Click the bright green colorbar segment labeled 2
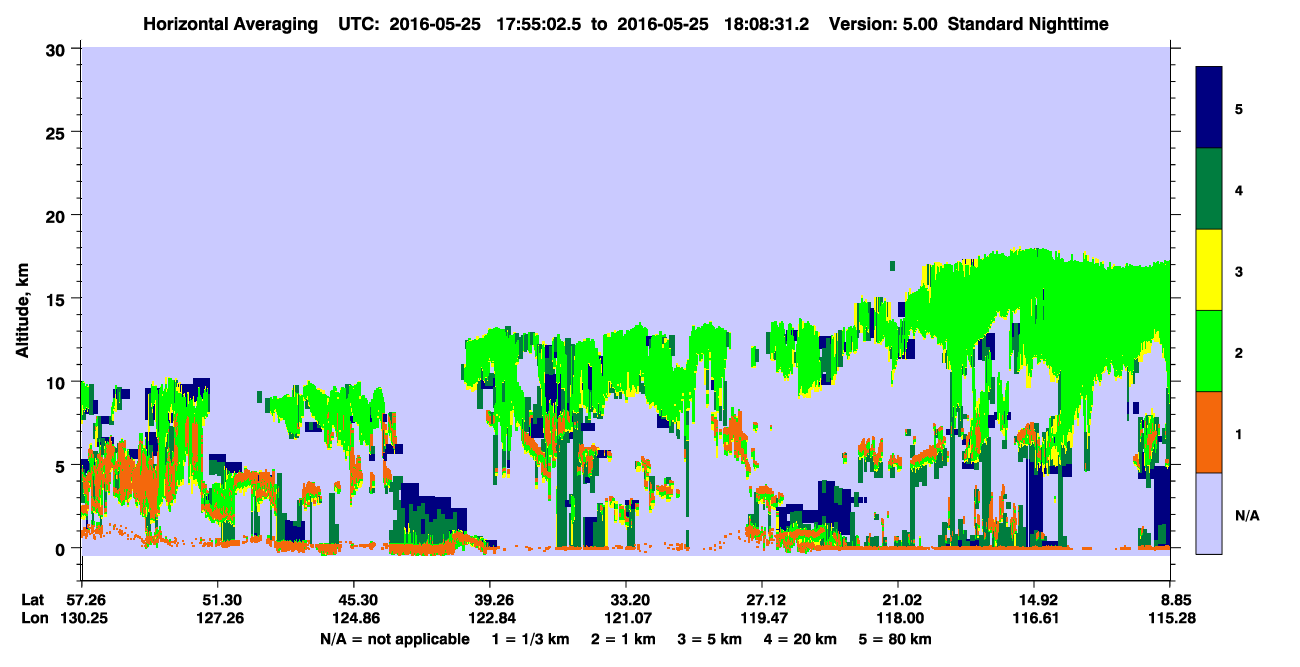The width and height of the screenshot is (1300, 667). click(x=1209, y=351)
